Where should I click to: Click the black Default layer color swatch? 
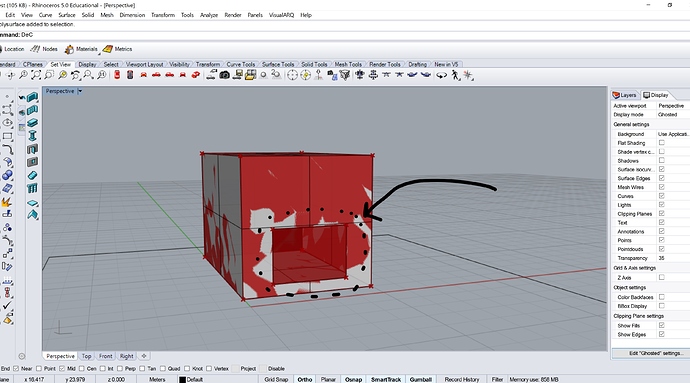182,379
